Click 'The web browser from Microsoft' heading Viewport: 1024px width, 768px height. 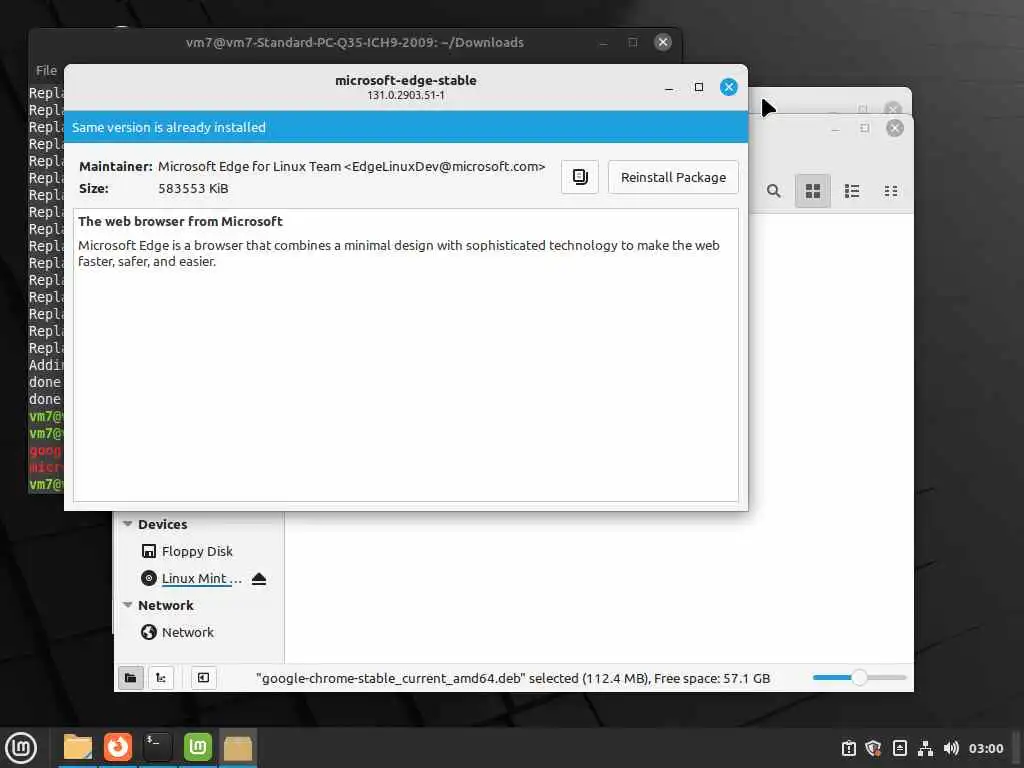coord(180,221)
